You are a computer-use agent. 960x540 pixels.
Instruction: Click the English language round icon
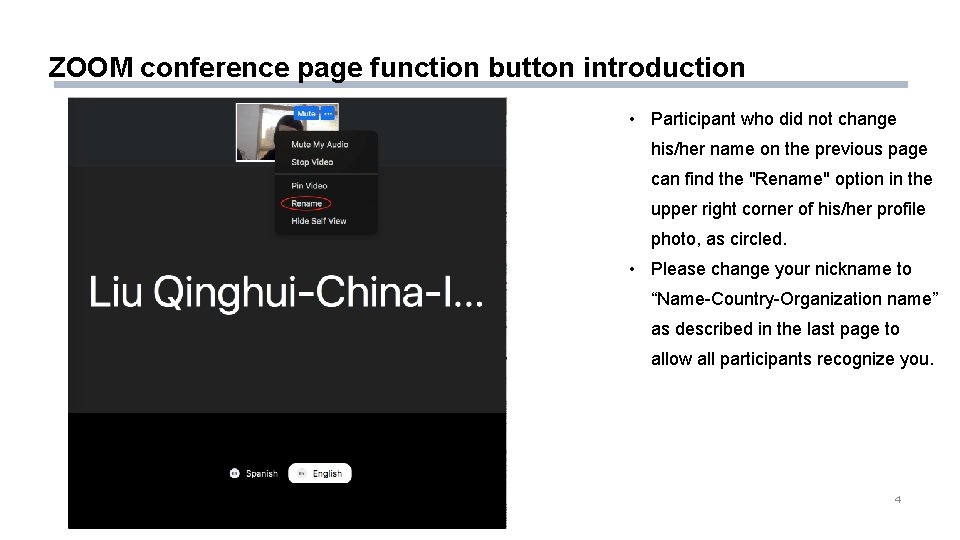tap(301, 473)
